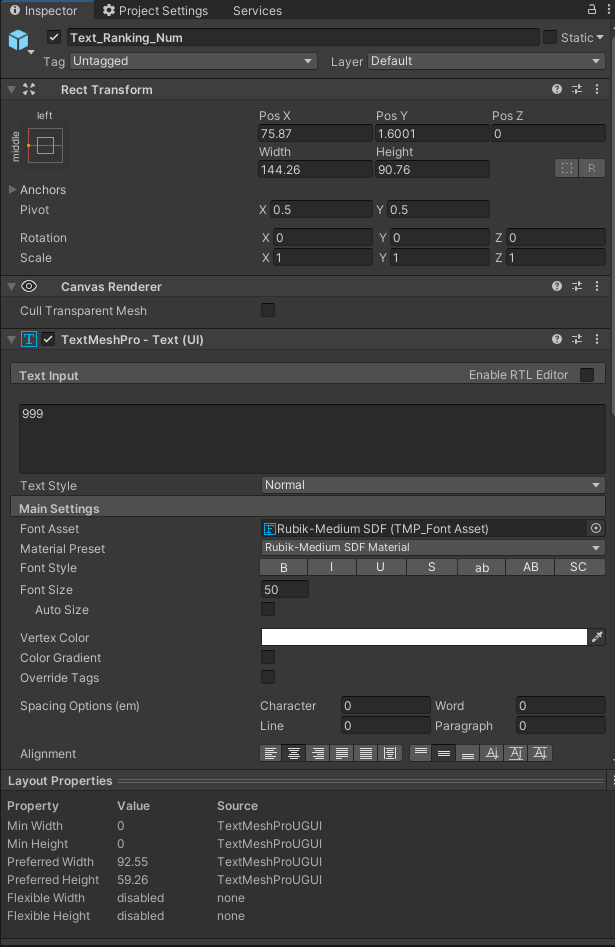The width and height of the screenshot is (615, 947).
Task: Open Canvas Renderer more options menu
Action: pyautogui.click(x=597, y=286)
